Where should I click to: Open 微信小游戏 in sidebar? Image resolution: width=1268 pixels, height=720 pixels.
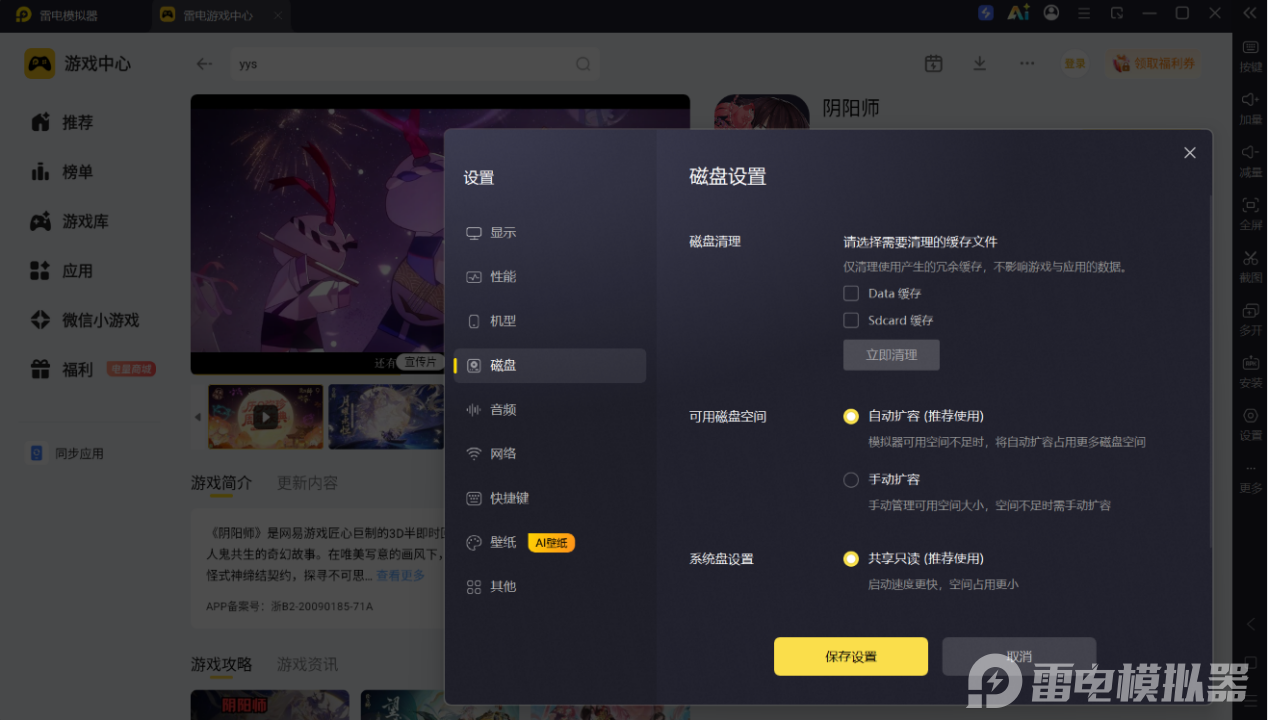(85, 320)
